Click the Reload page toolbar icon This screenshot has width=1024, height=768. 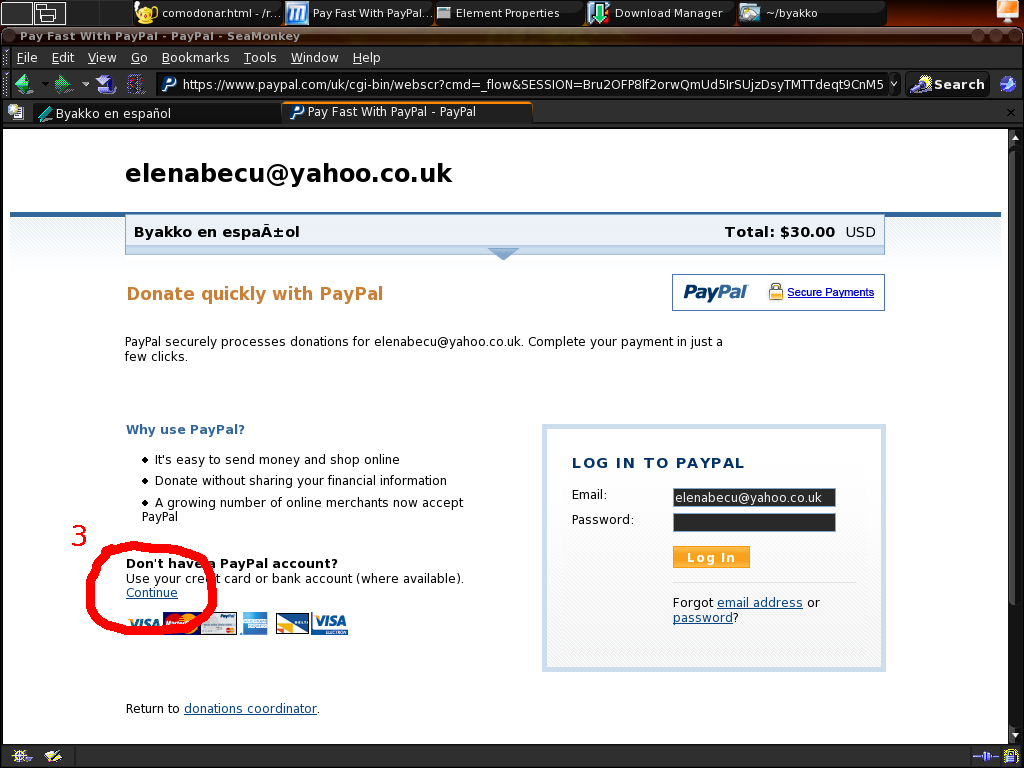coord(105,84)
